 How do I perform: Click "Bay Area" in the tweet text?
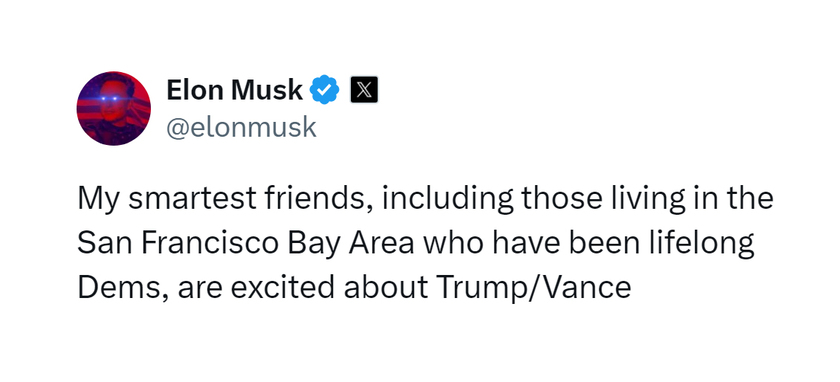click(351, 244)
